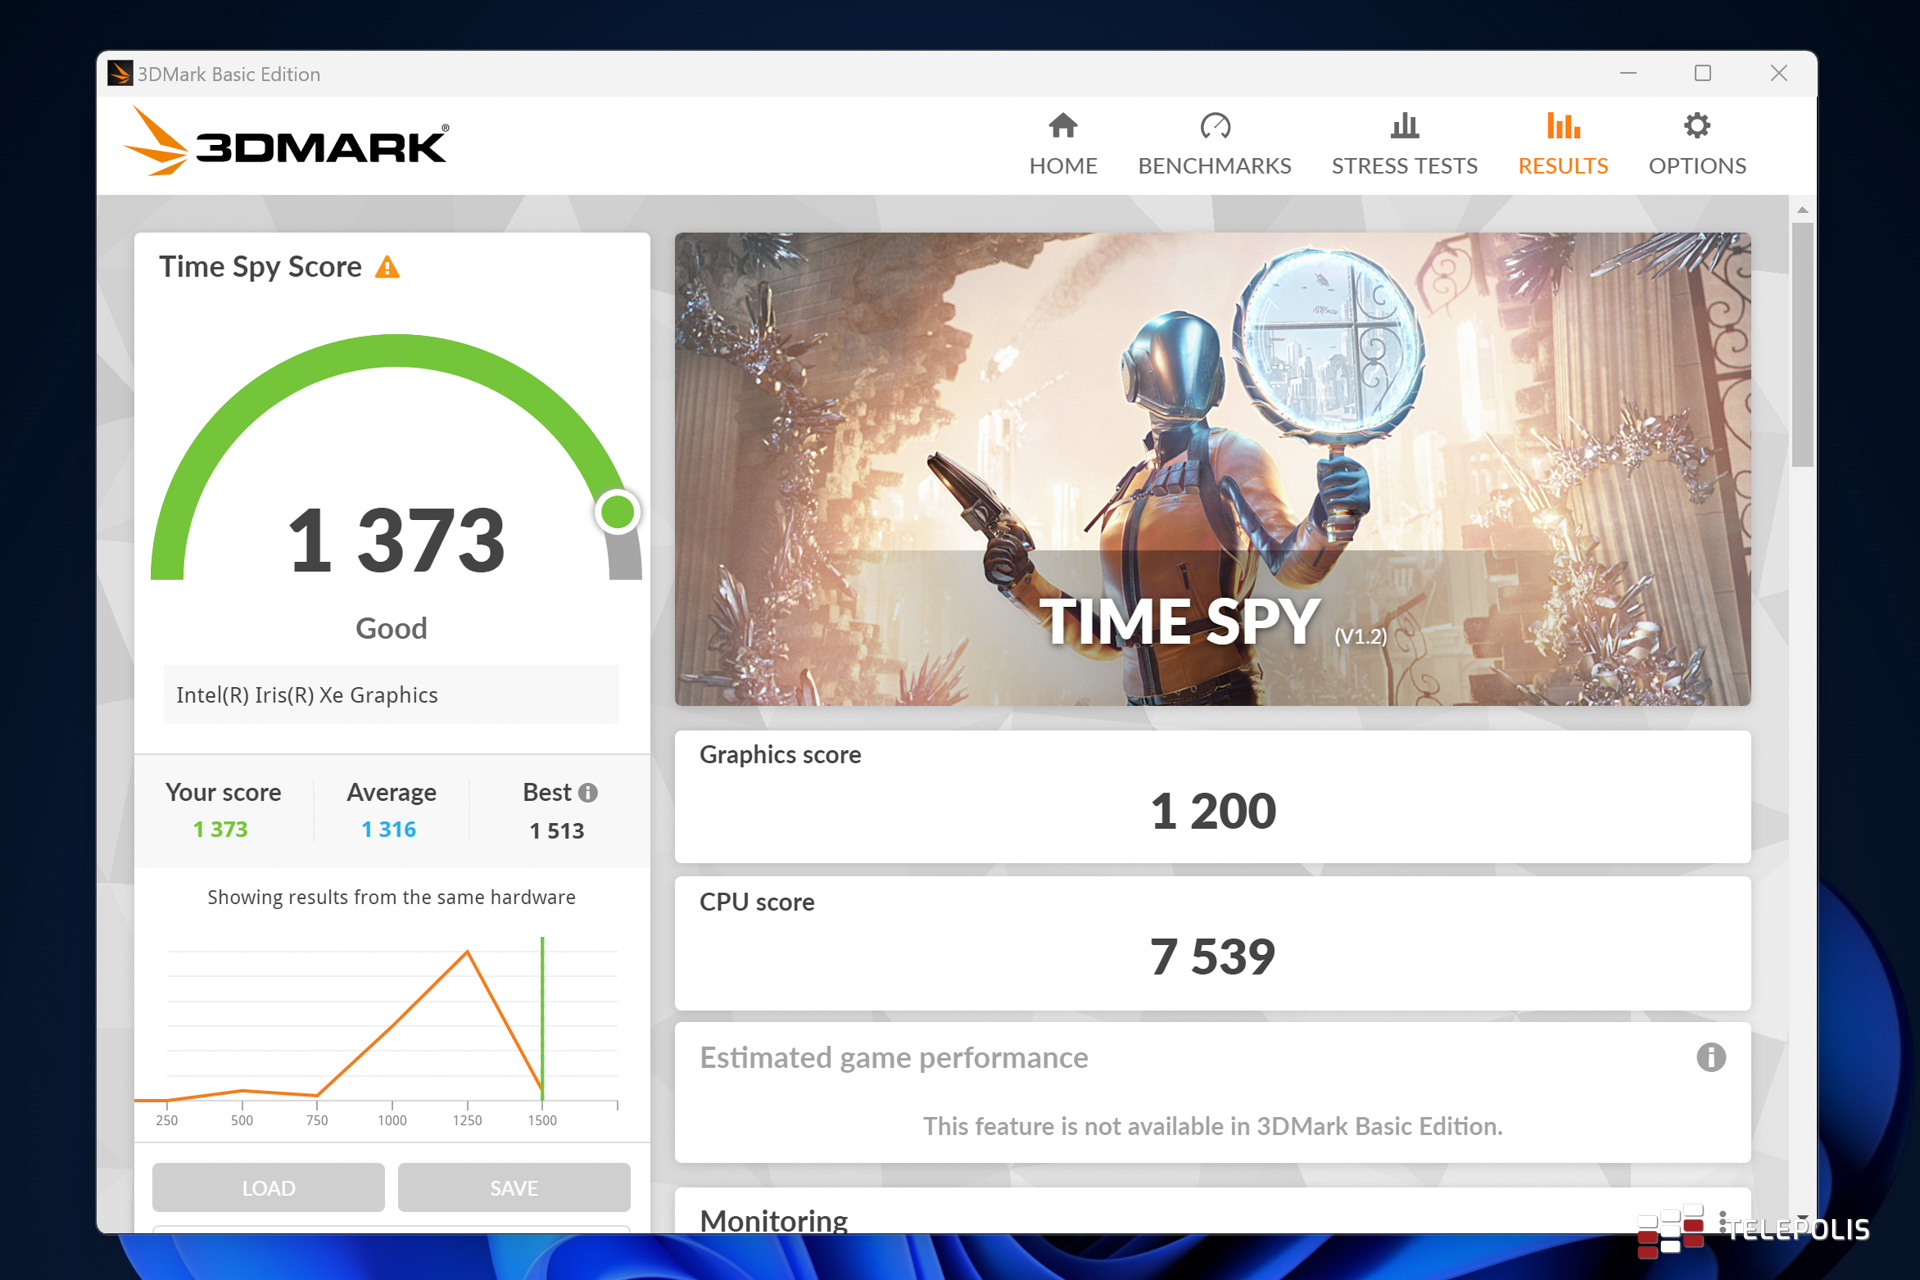Click the Time Spy Score warning triangle
Viewport: 1920px width, 1280px height.
[387, 267]
